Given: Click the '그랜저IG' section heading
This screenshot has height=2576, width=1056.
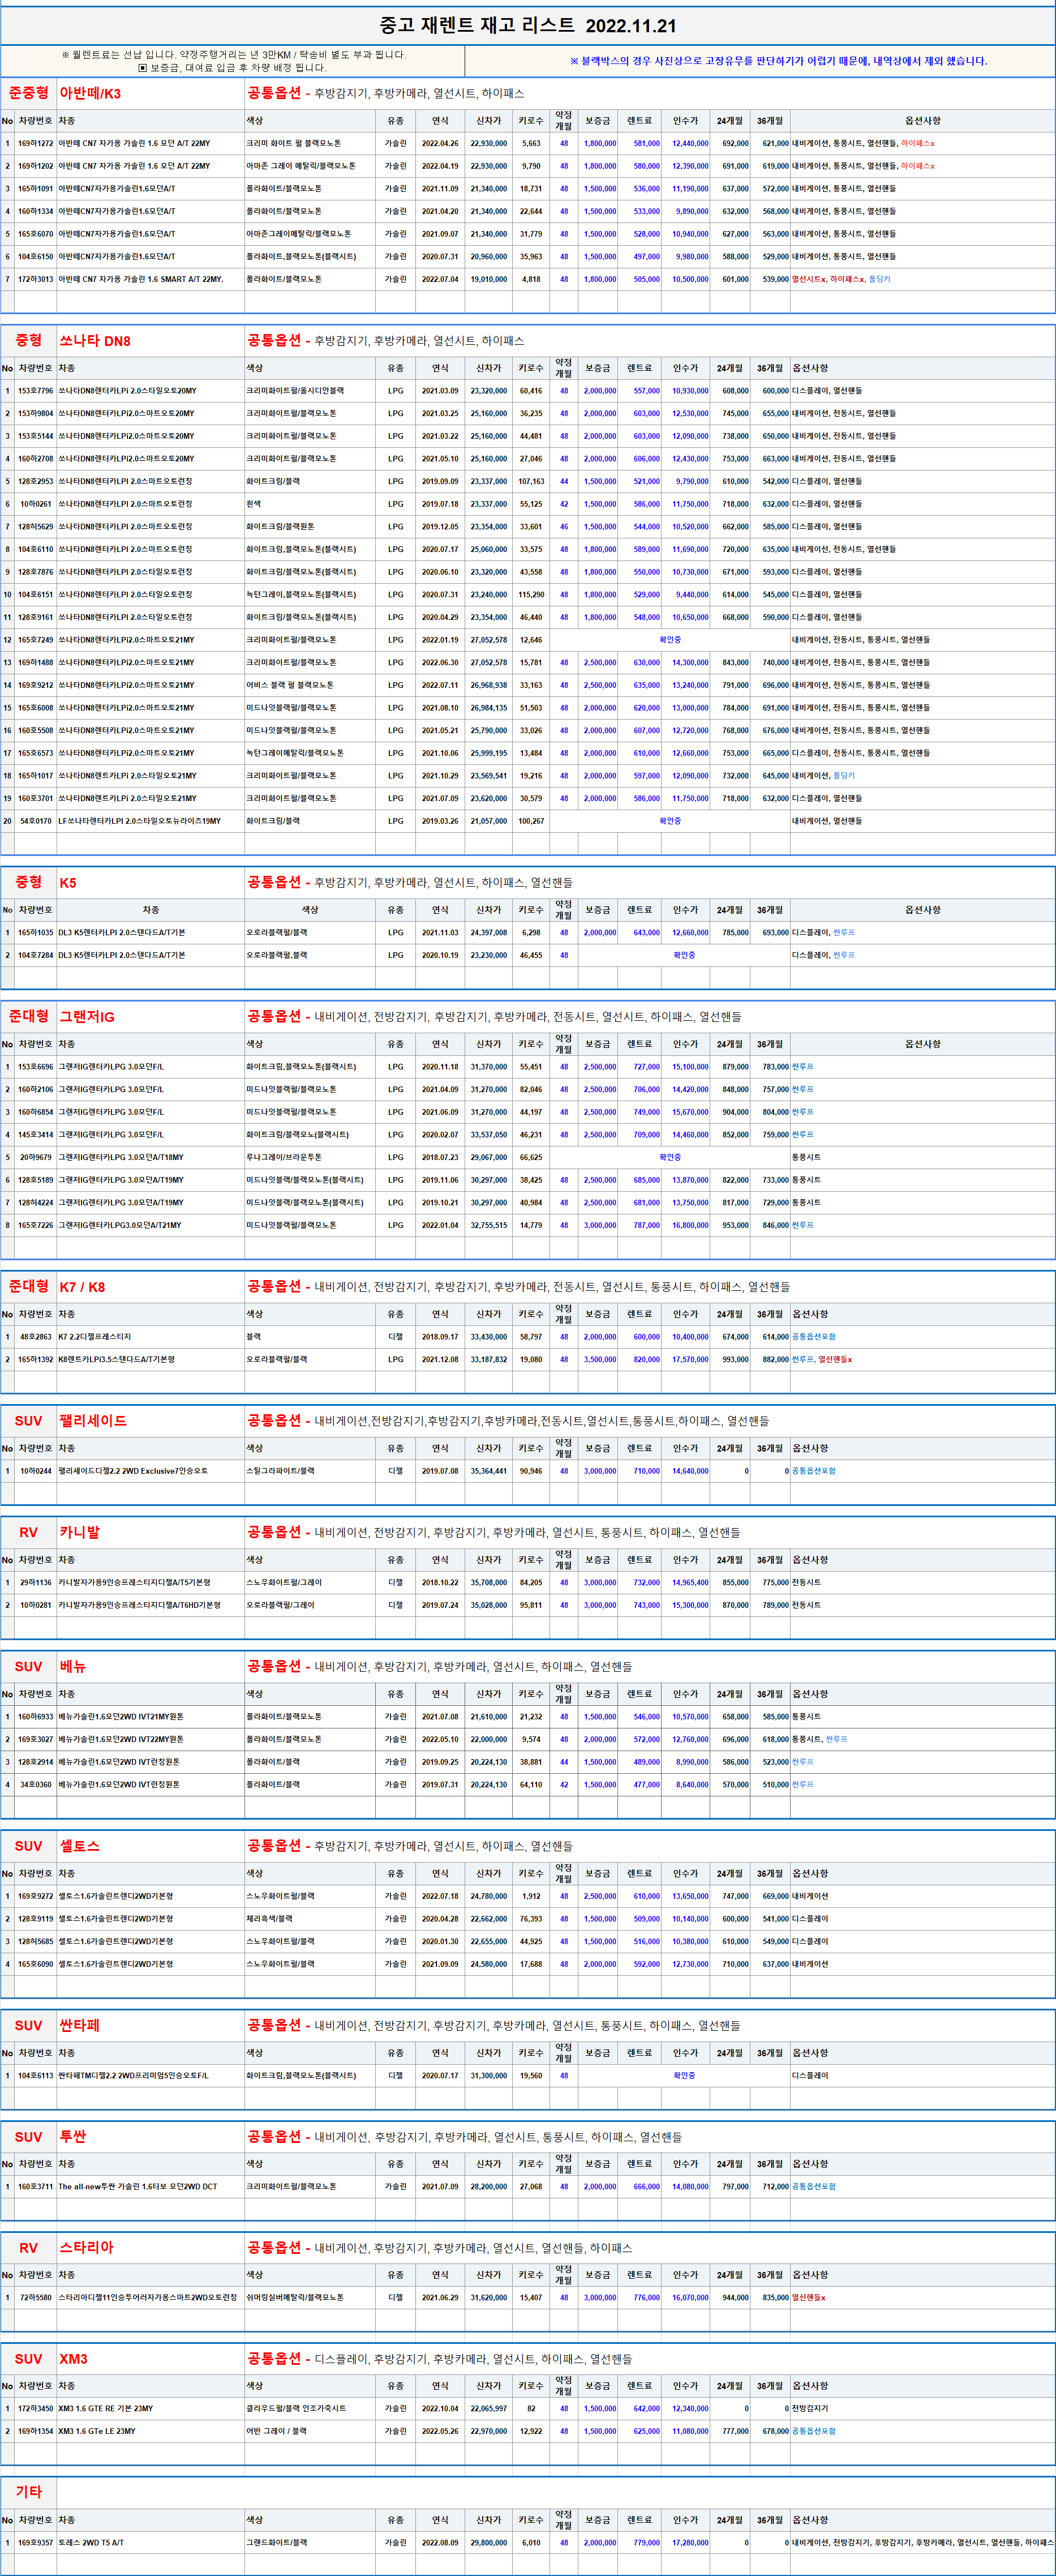Looking at the screenshot, I should [x=87, y=1017].
